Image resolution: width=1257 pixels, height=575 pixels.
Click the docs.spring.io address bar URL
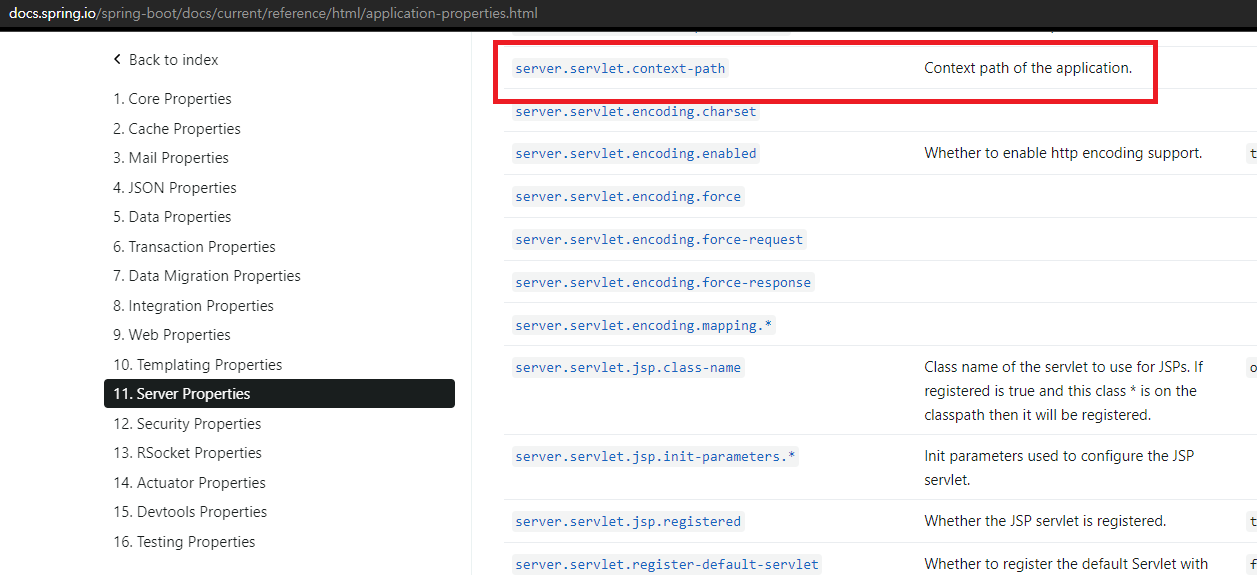[273, 13]
